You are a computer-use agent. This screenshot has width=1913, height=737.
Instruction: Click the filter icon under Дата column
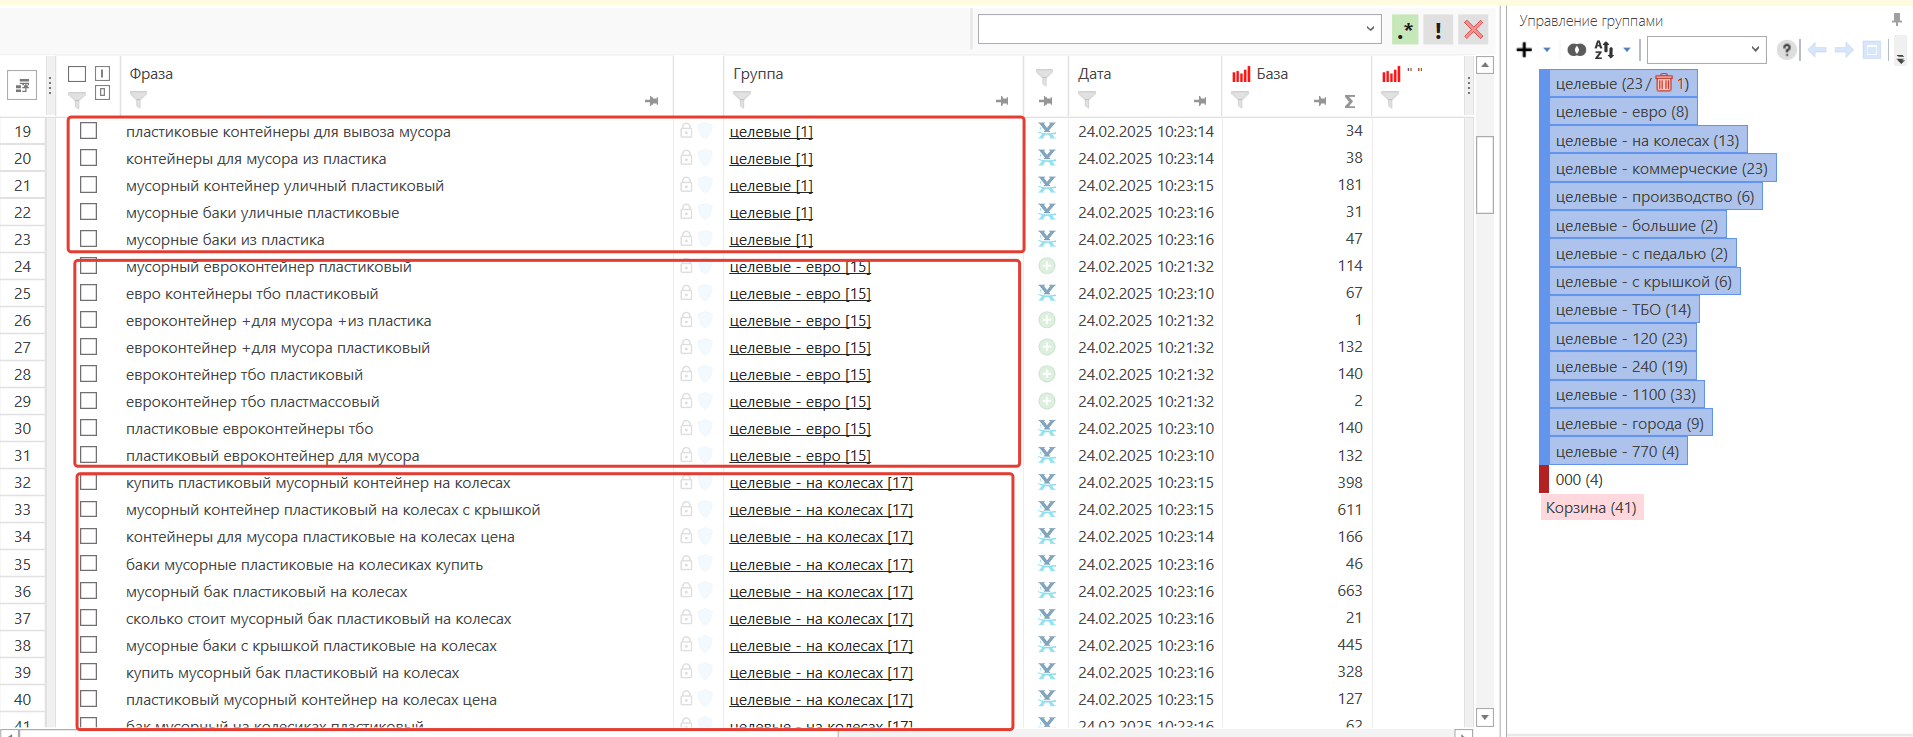[1087, 100]
